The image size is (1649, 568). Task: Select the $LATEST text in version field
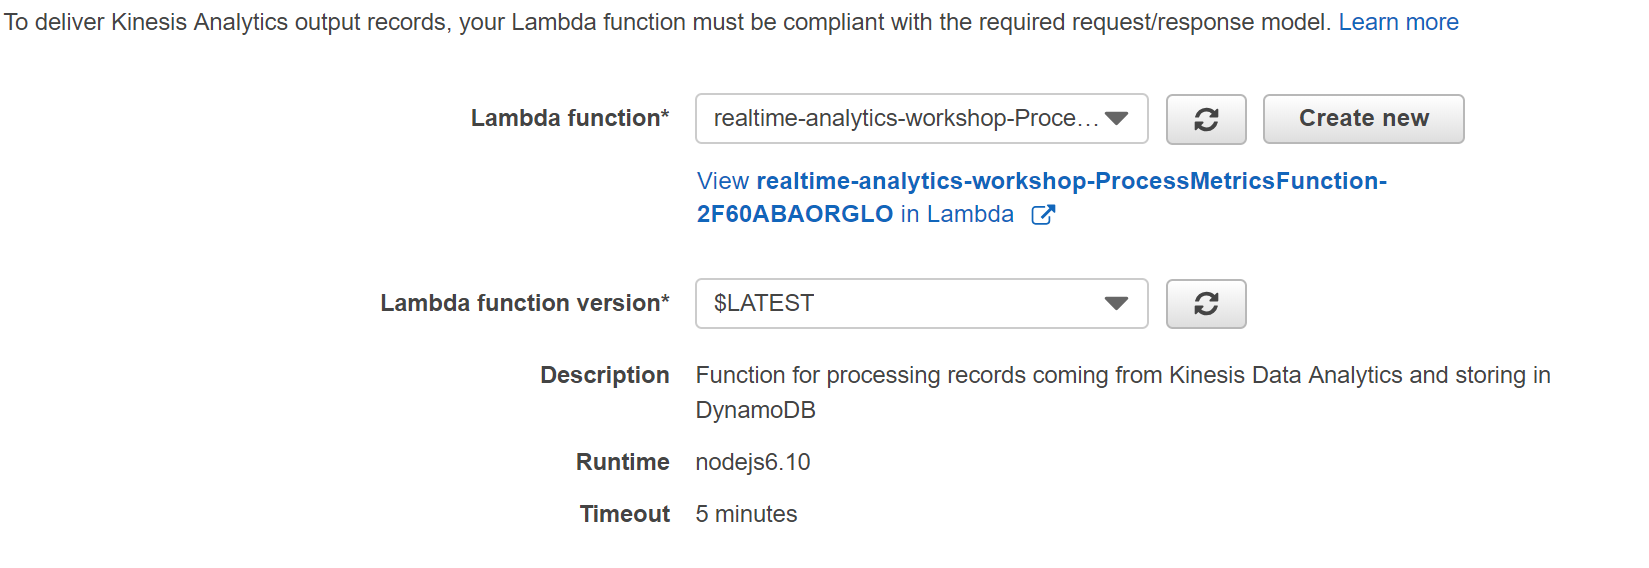tap(764, 303)
